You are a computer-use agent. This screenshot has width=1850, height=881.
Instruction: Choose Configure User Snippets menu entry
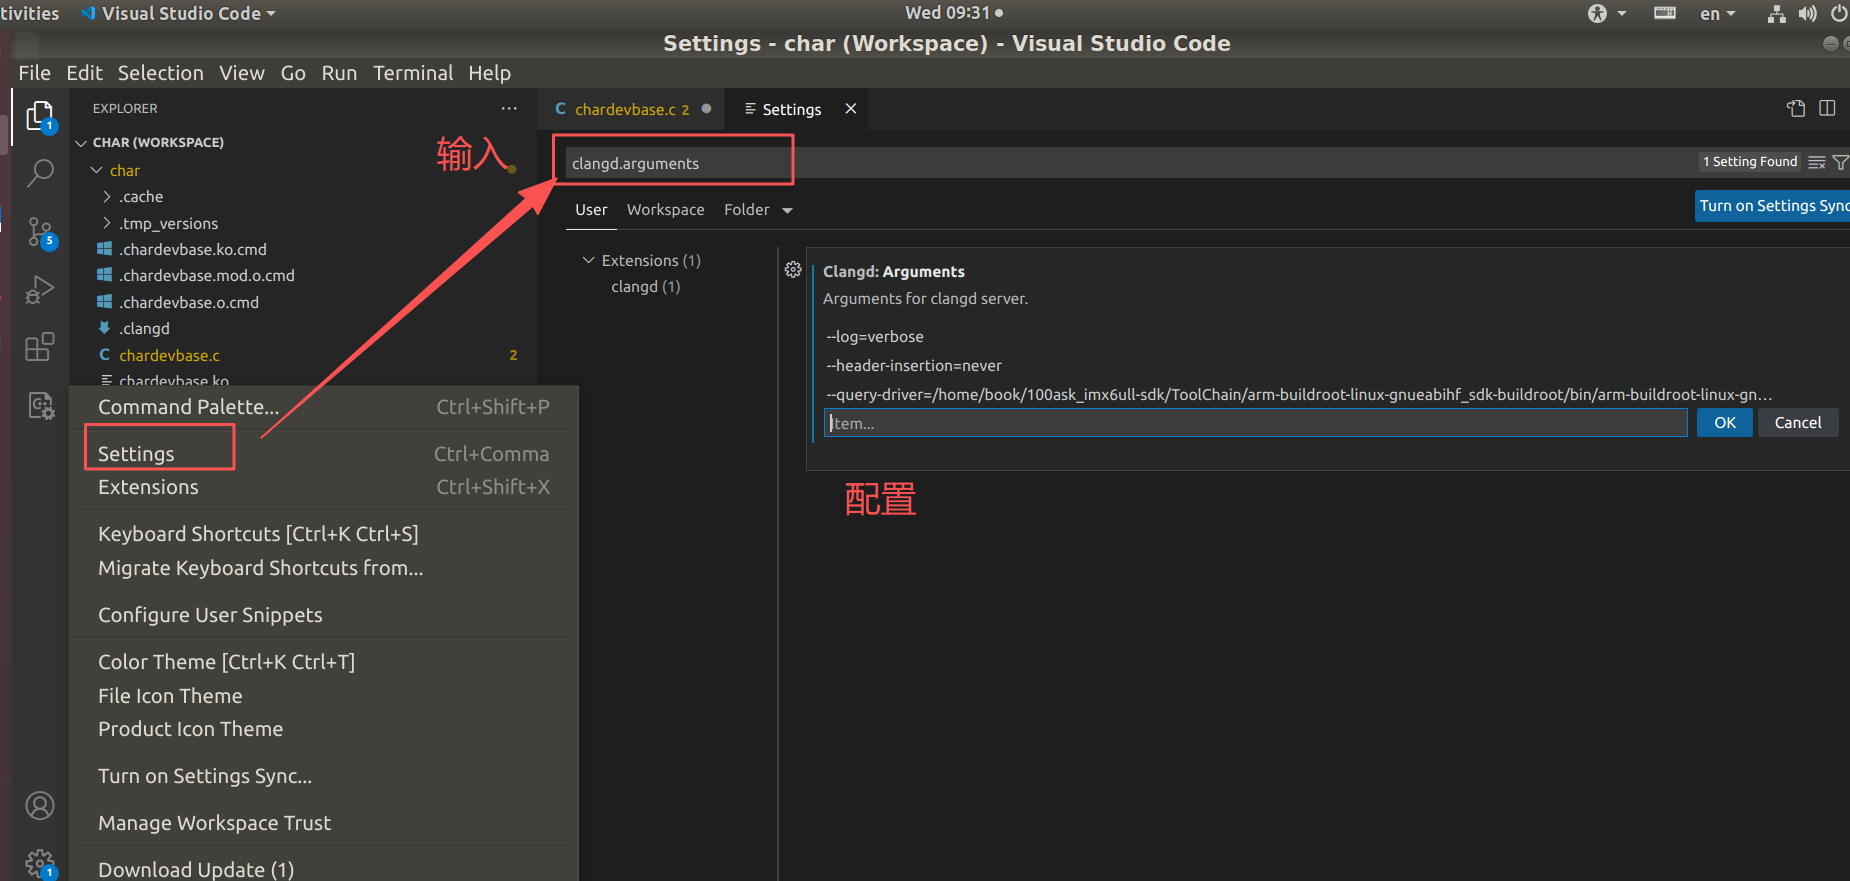pos(324,615)
